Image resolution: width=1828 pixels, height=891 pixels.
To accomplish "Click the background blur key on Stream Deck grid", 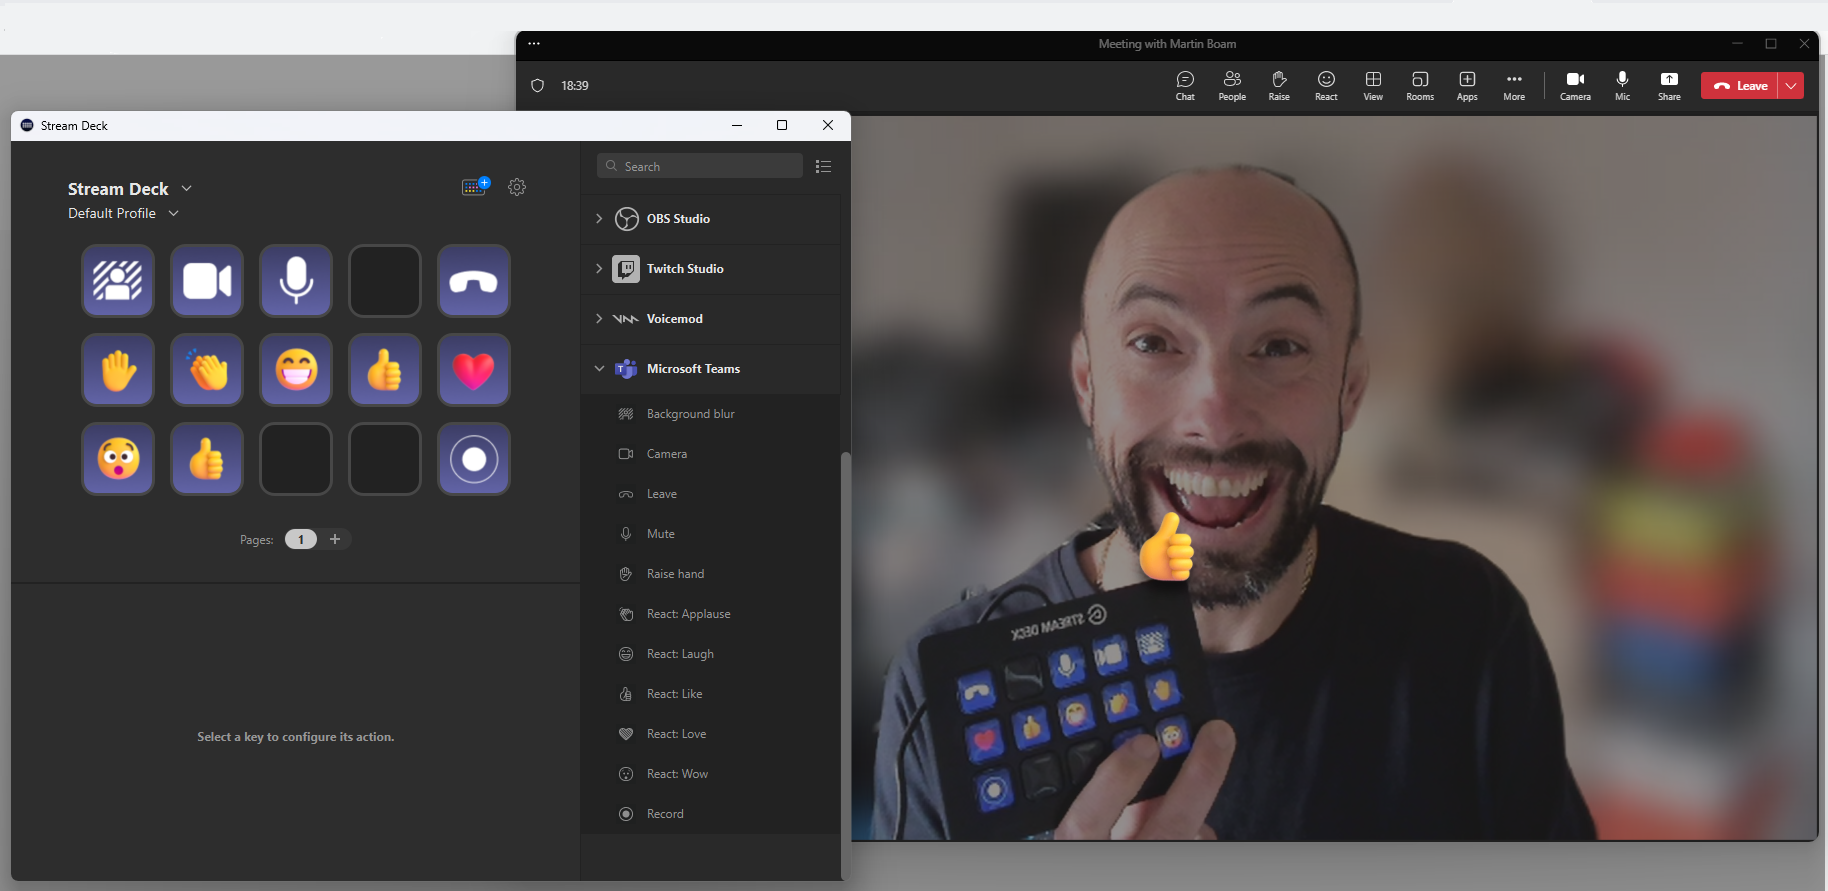I will point(118,281).
